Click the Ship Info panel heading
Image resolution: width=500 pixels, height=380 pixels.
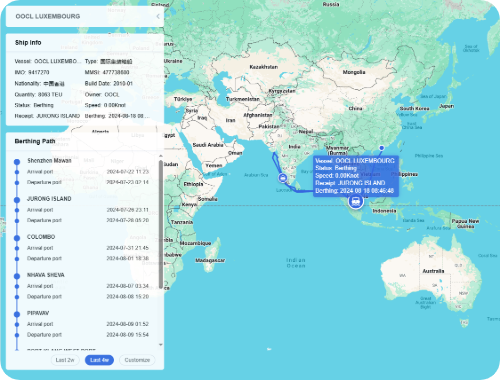coord(28,43)
